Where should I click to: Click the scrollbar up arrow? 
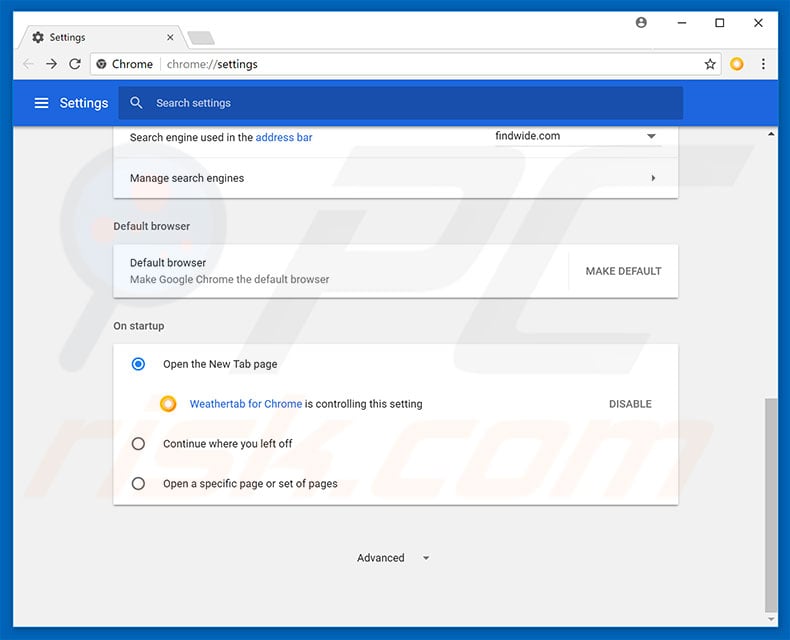(x=771, y=134)
